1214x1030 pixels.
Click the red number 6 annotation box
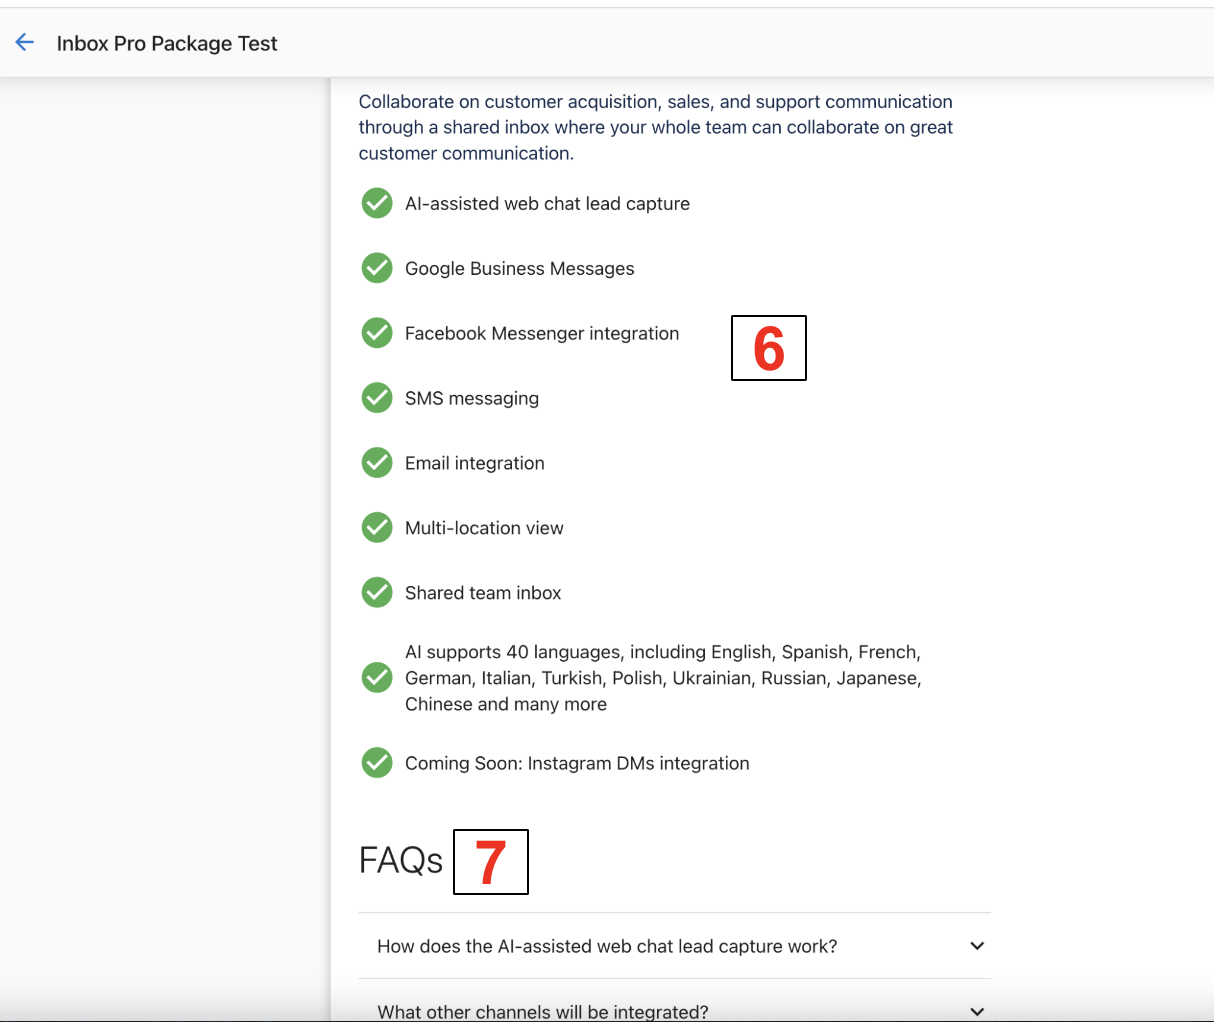coord(768,348)
